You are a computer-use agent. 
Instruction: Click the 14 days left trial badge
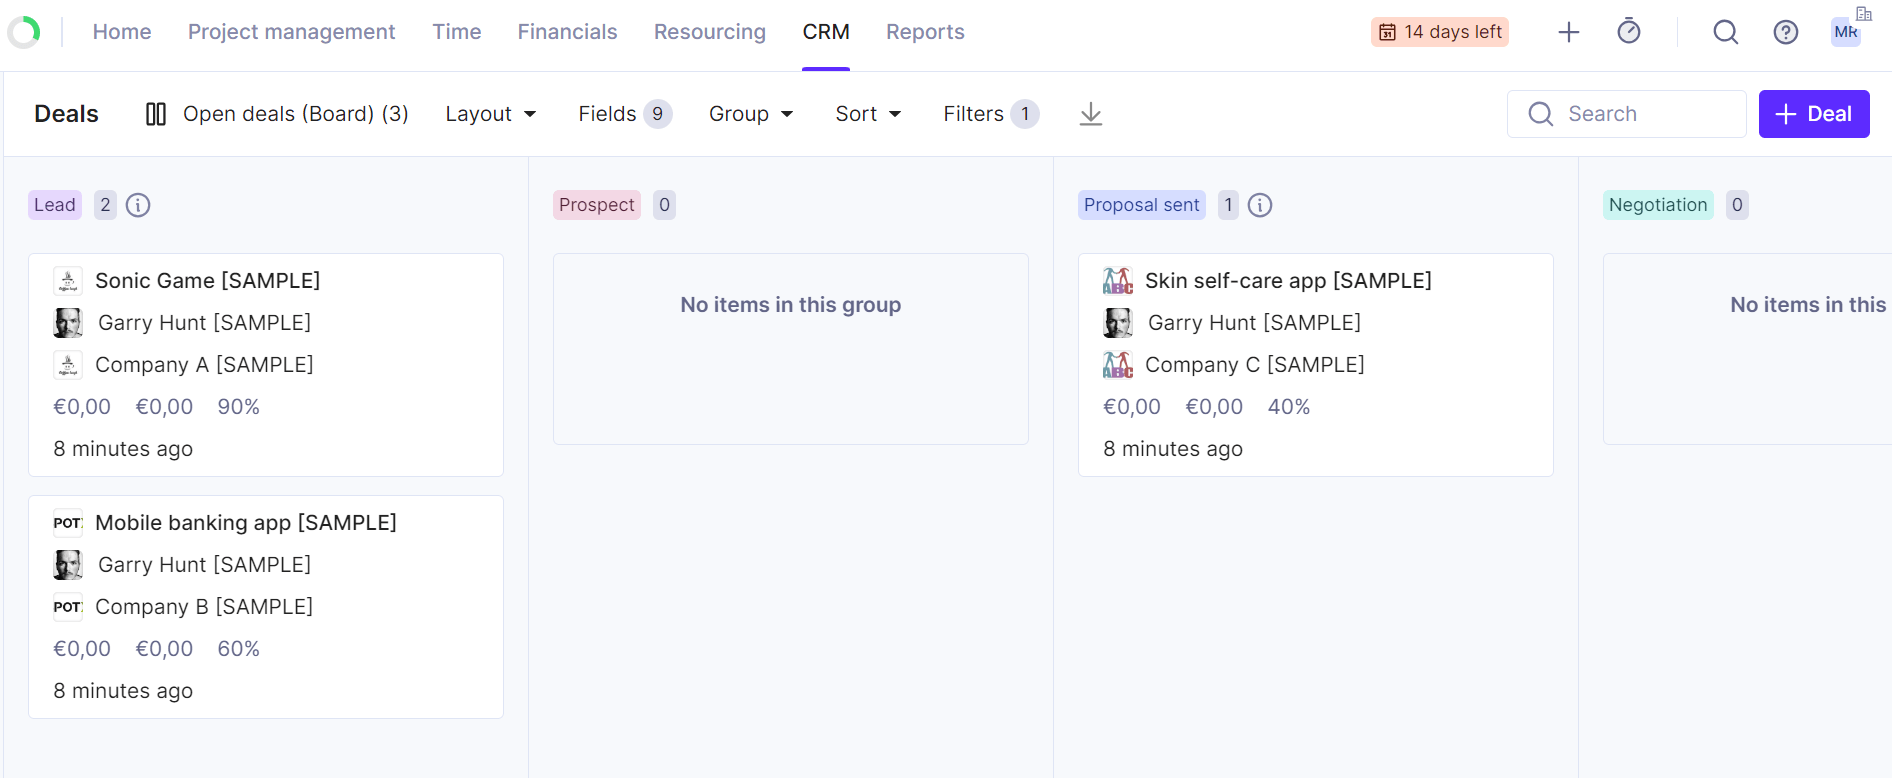pos(1439,32)
